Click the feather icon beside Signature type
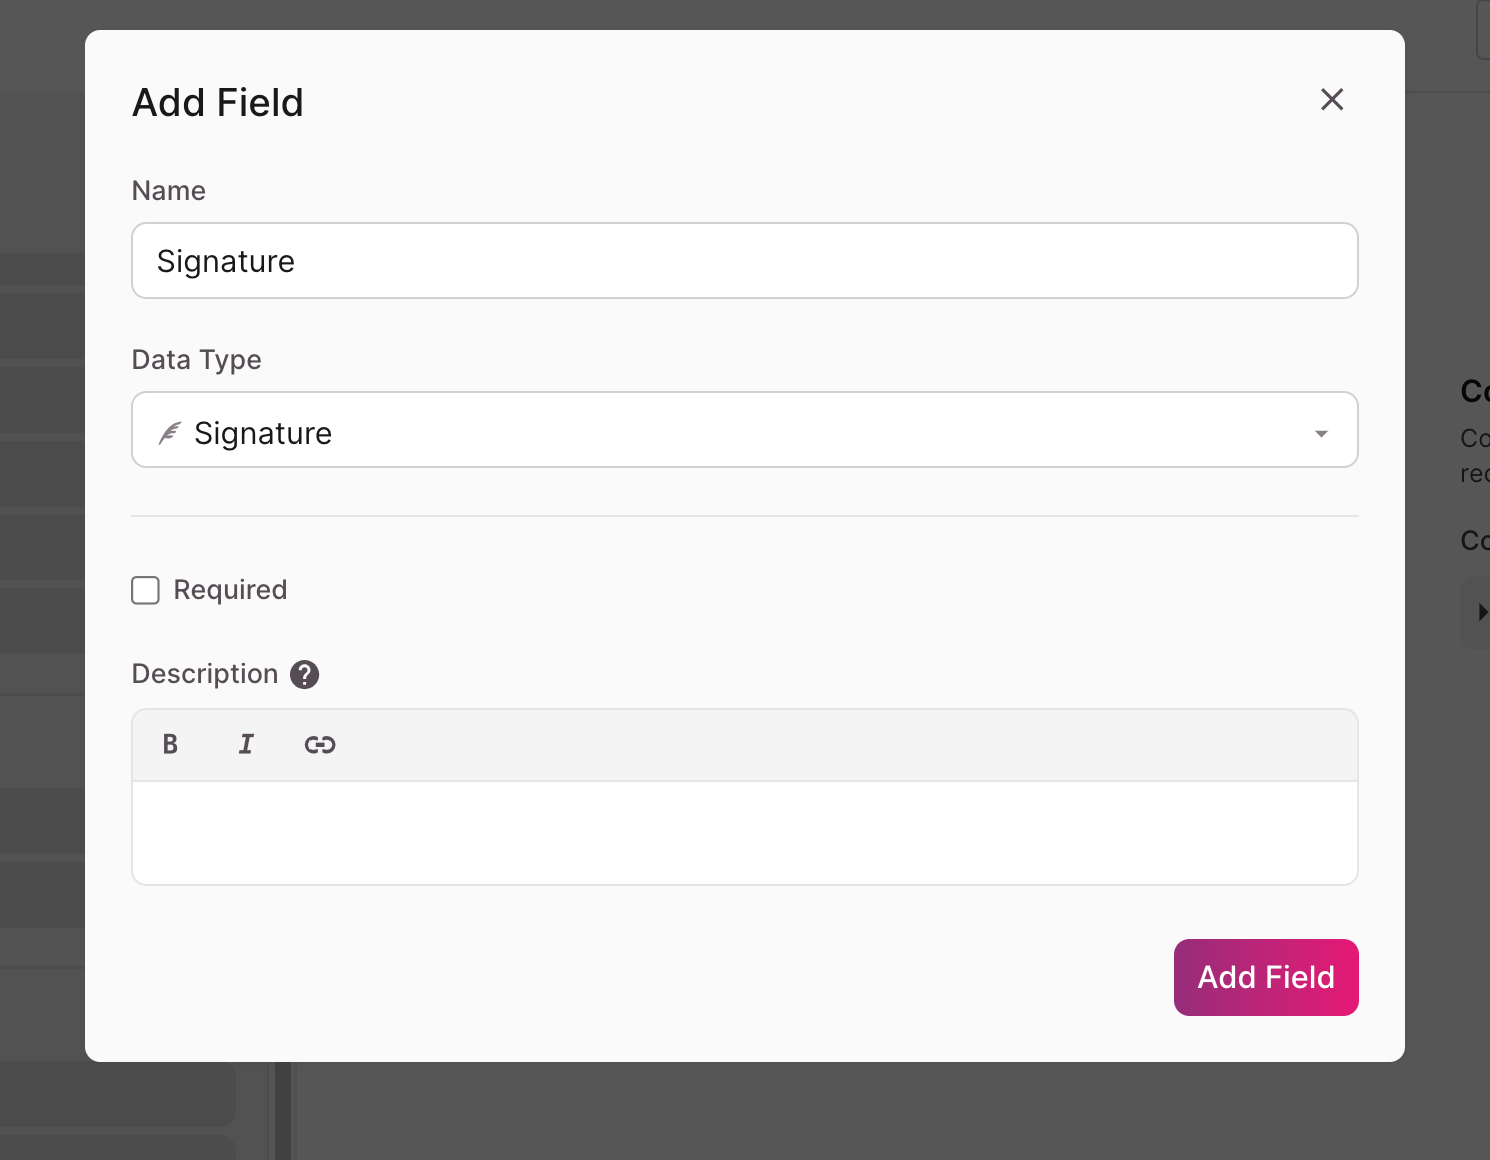The image size is (1490, 1160). (170, 433)
